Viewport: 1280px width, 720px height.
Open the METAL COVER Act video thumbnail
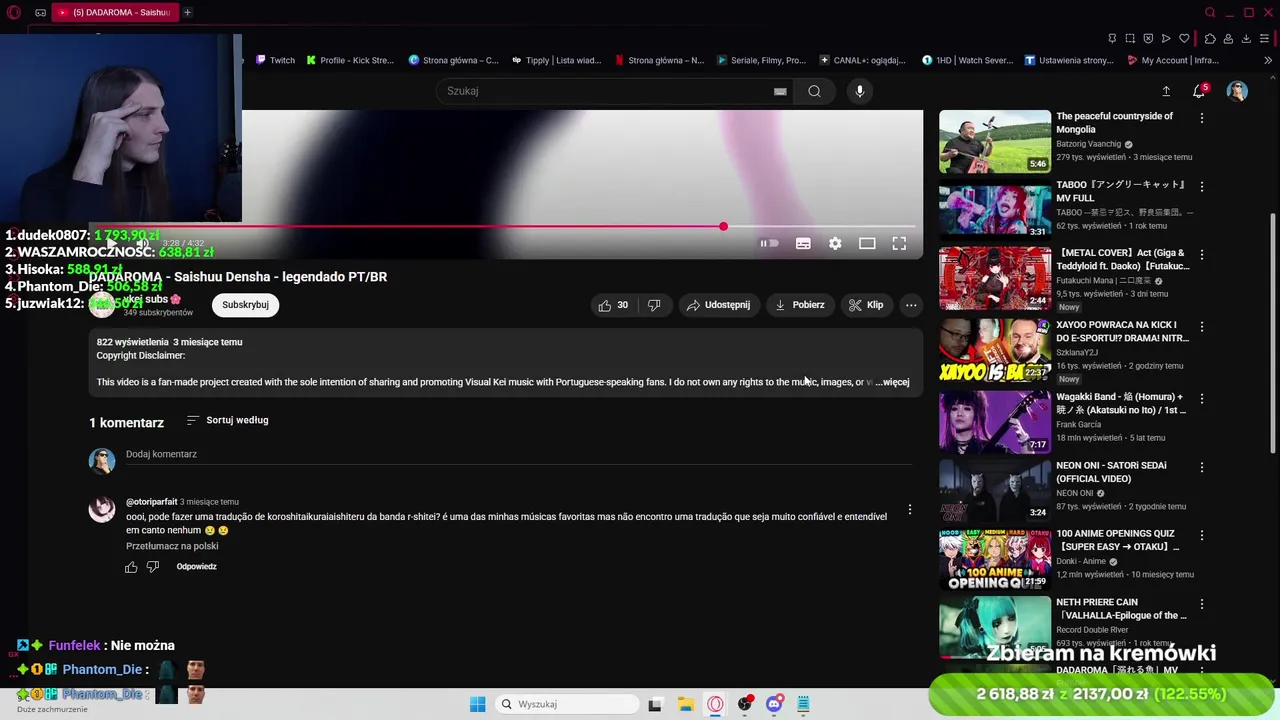pos(995,279)
